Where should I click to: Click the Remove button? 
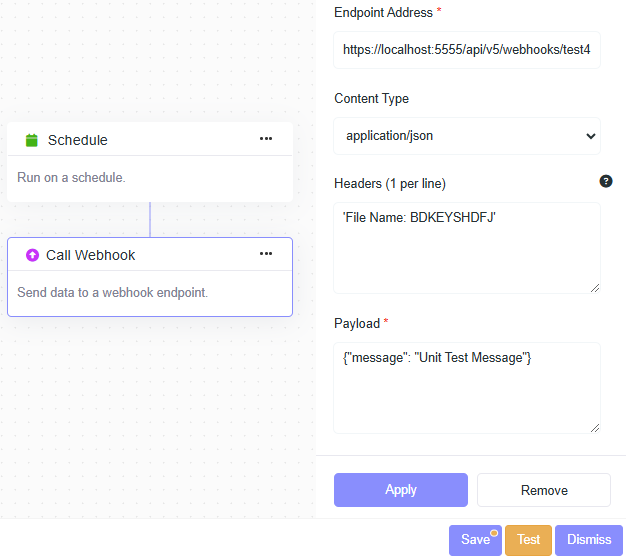[544, 490]
